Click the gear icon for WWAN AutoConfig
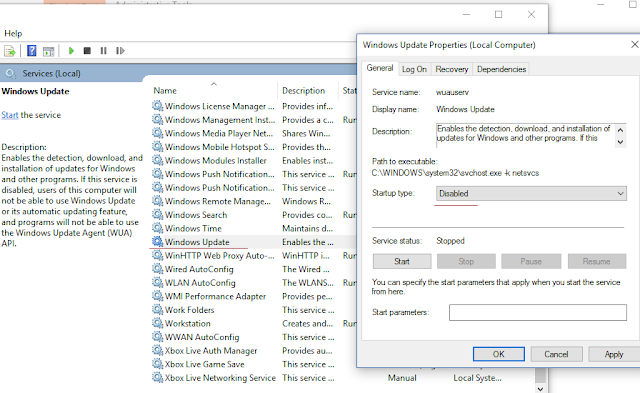This screenshot has width=640, height=393. point(158,337)
